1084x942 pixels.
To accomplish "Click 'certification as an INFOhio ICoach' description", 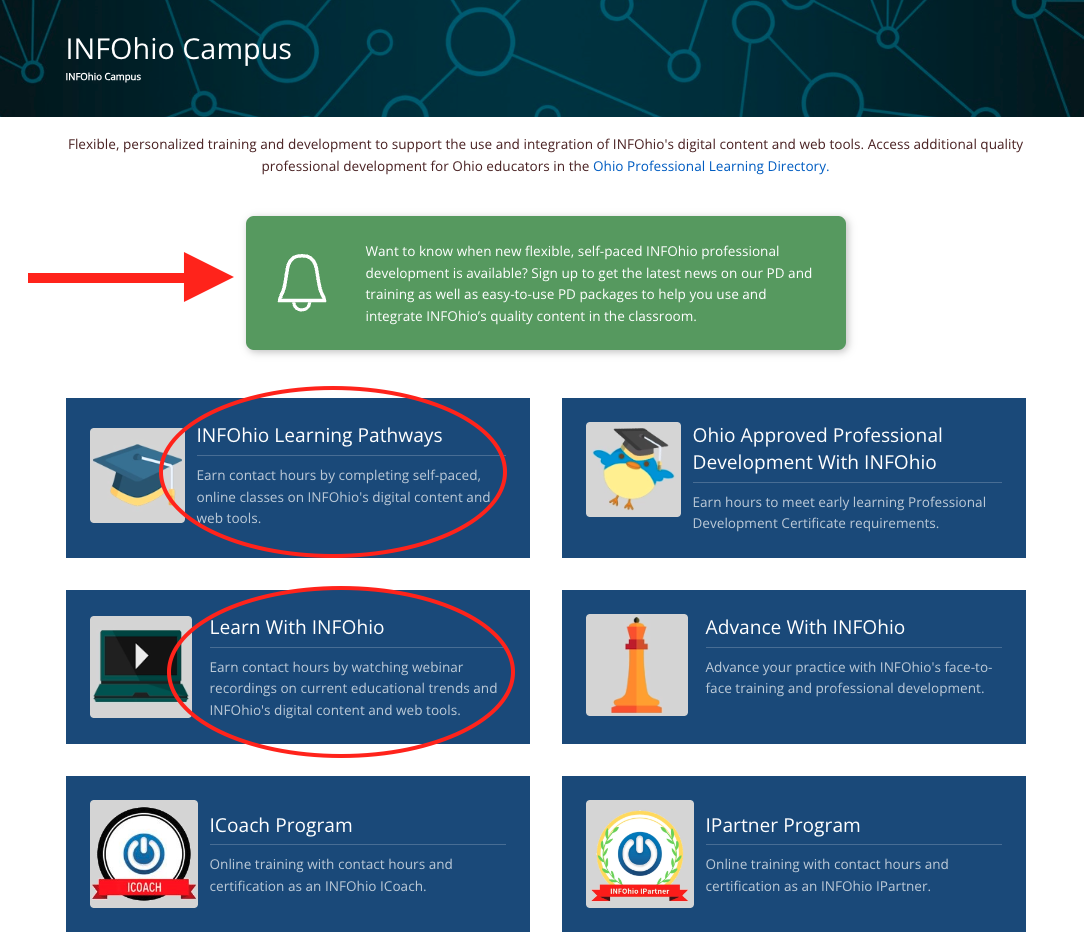I will 331,875.
